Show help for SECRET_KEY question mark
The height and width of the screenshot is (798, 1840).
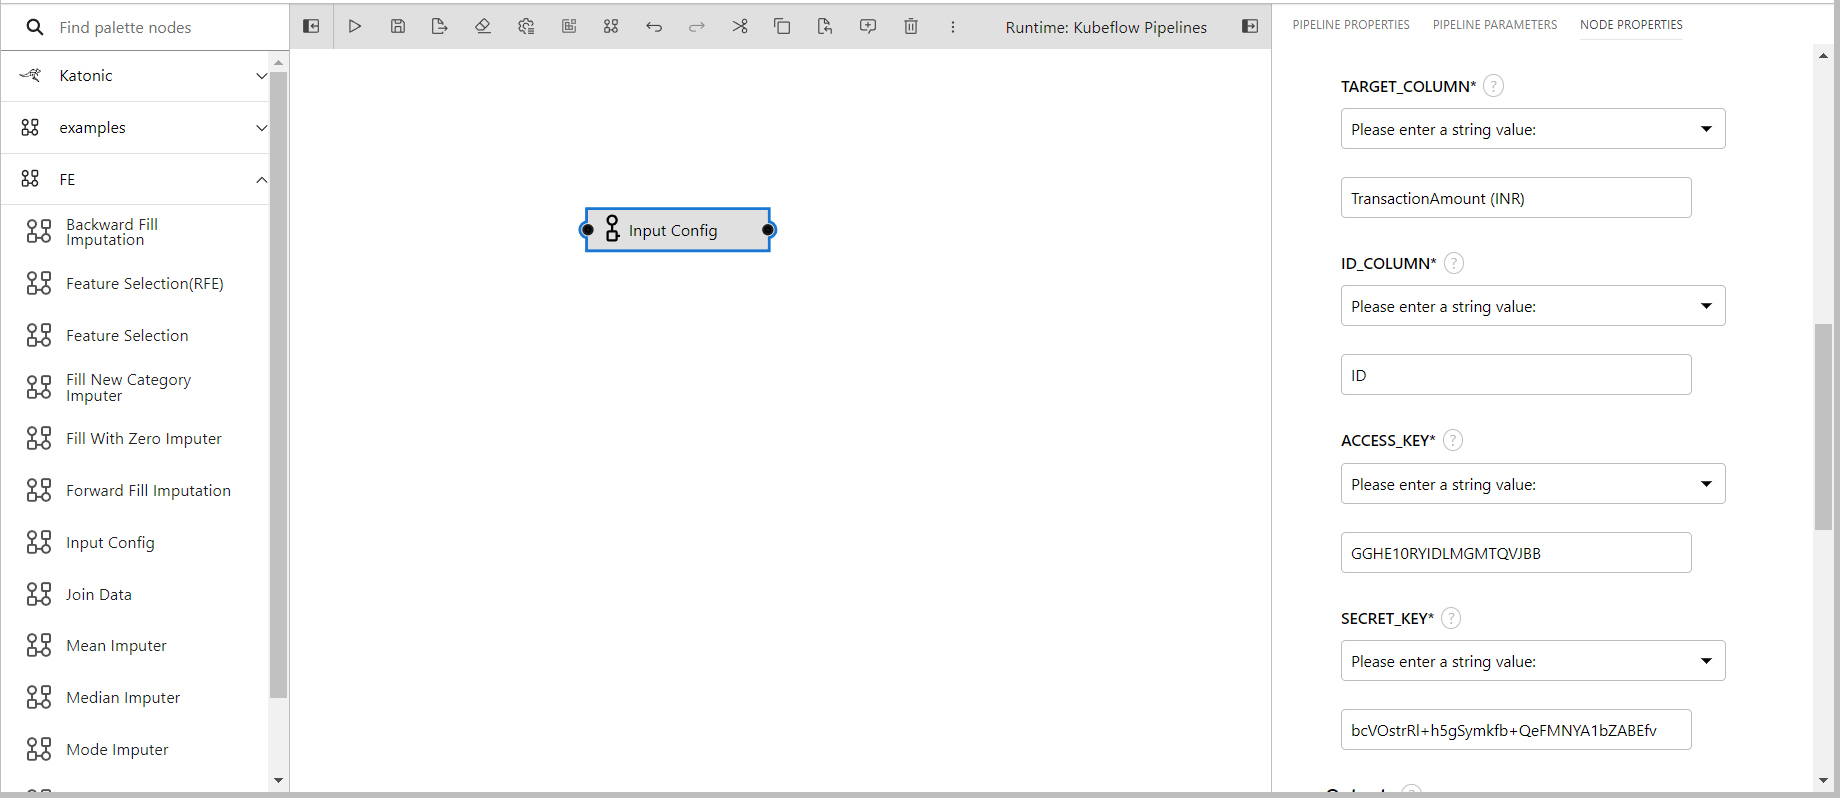tap(1451, 618)
